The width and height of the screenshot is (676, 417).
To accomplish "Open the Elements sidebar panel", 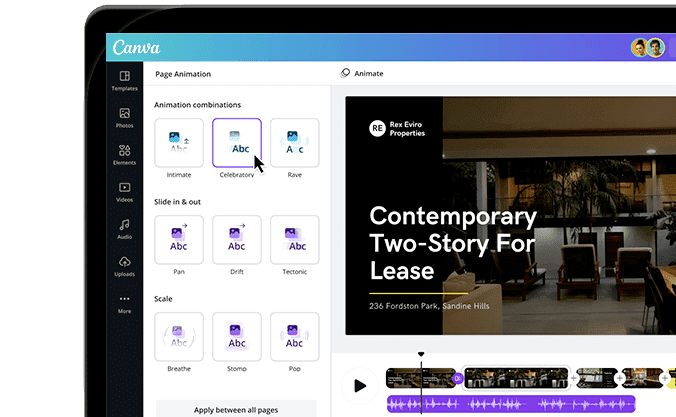I will click(x=125, y=155).
